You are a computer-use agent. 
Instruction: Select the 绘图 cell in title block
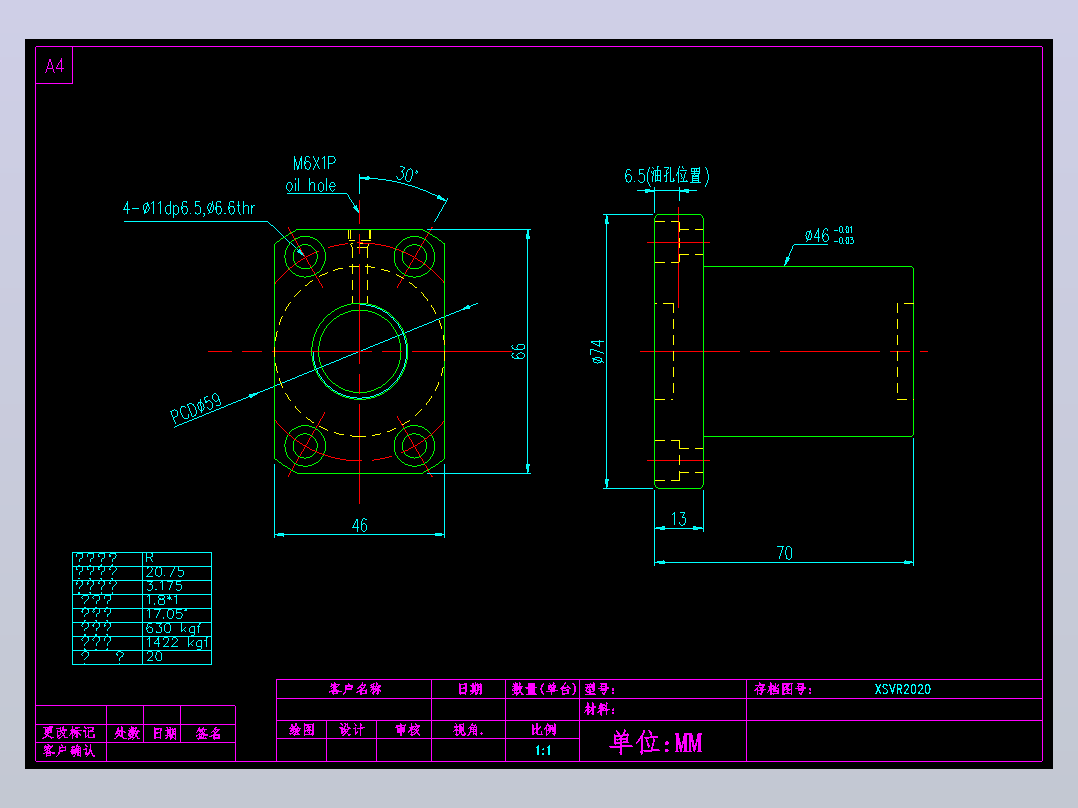pos(302,730)
